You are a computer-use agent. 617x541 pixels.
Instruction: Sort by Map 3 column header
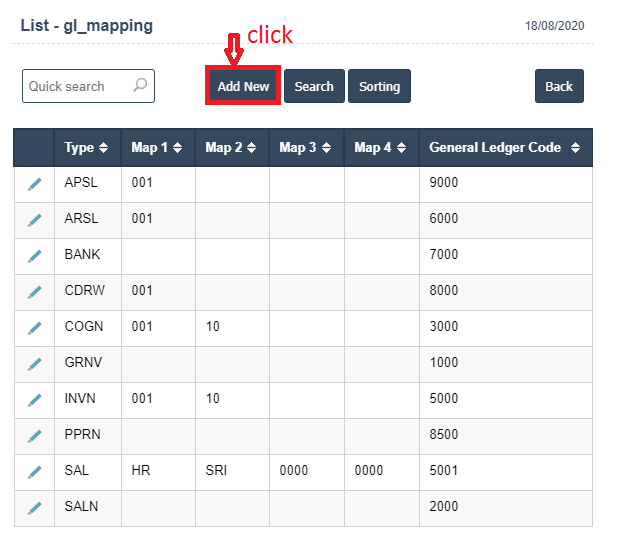[x=305, y=148]
